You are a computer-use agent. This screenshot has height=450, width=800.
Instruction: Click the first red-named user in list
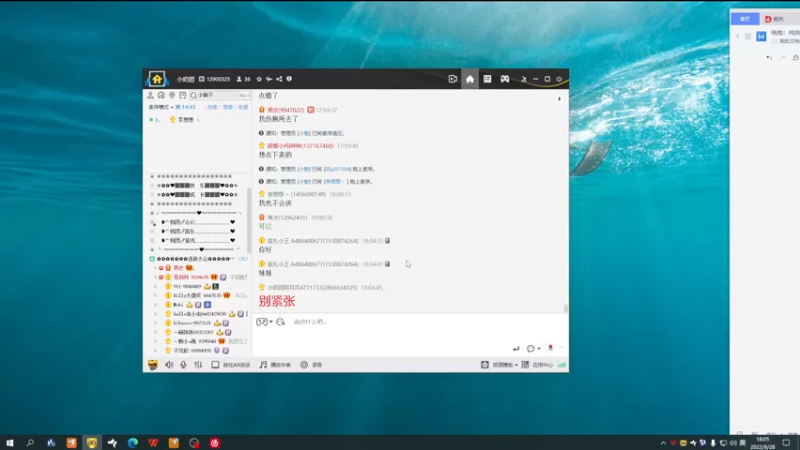(x=179, y=268)
